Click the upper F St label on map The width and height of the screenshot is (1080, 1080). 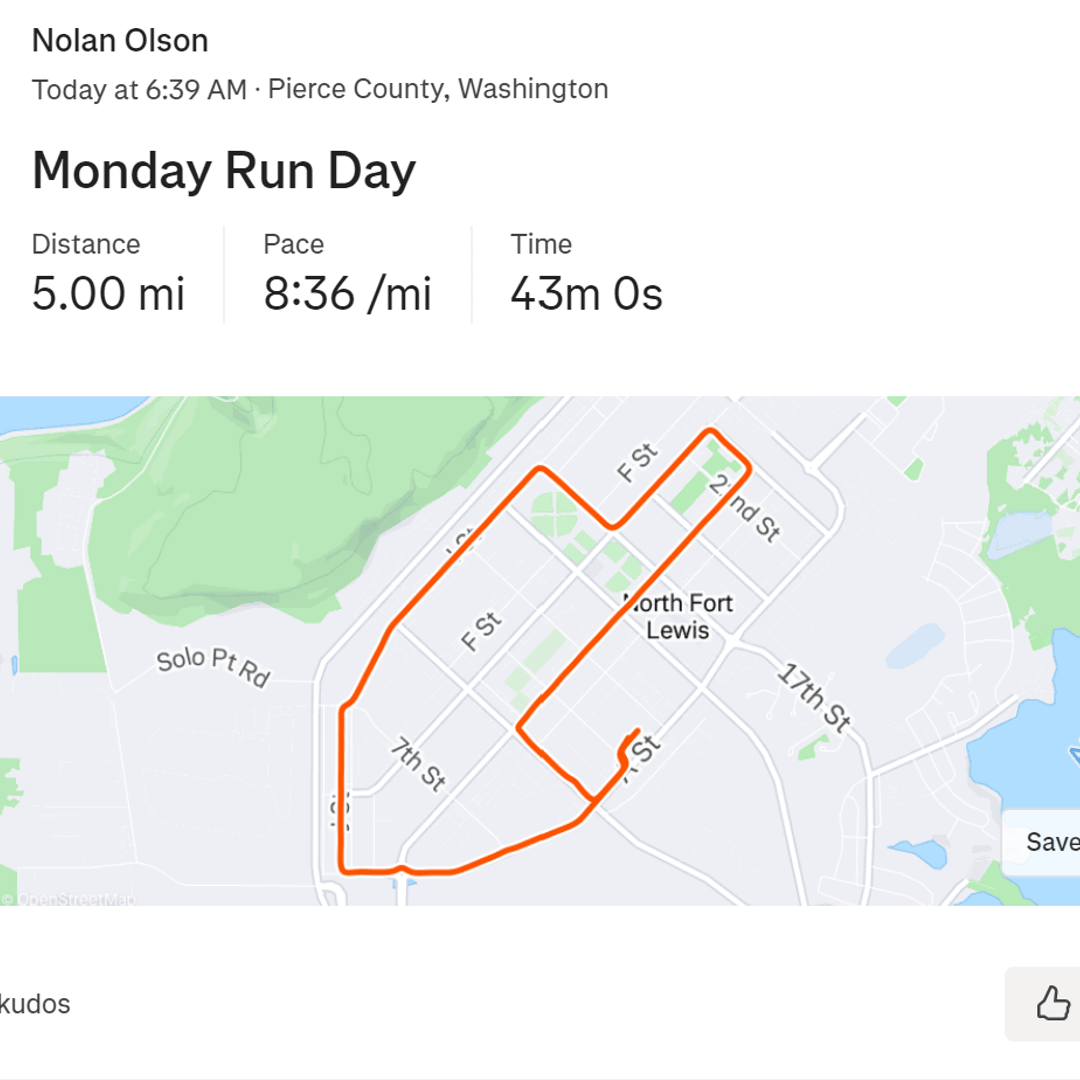click(637, 463)
